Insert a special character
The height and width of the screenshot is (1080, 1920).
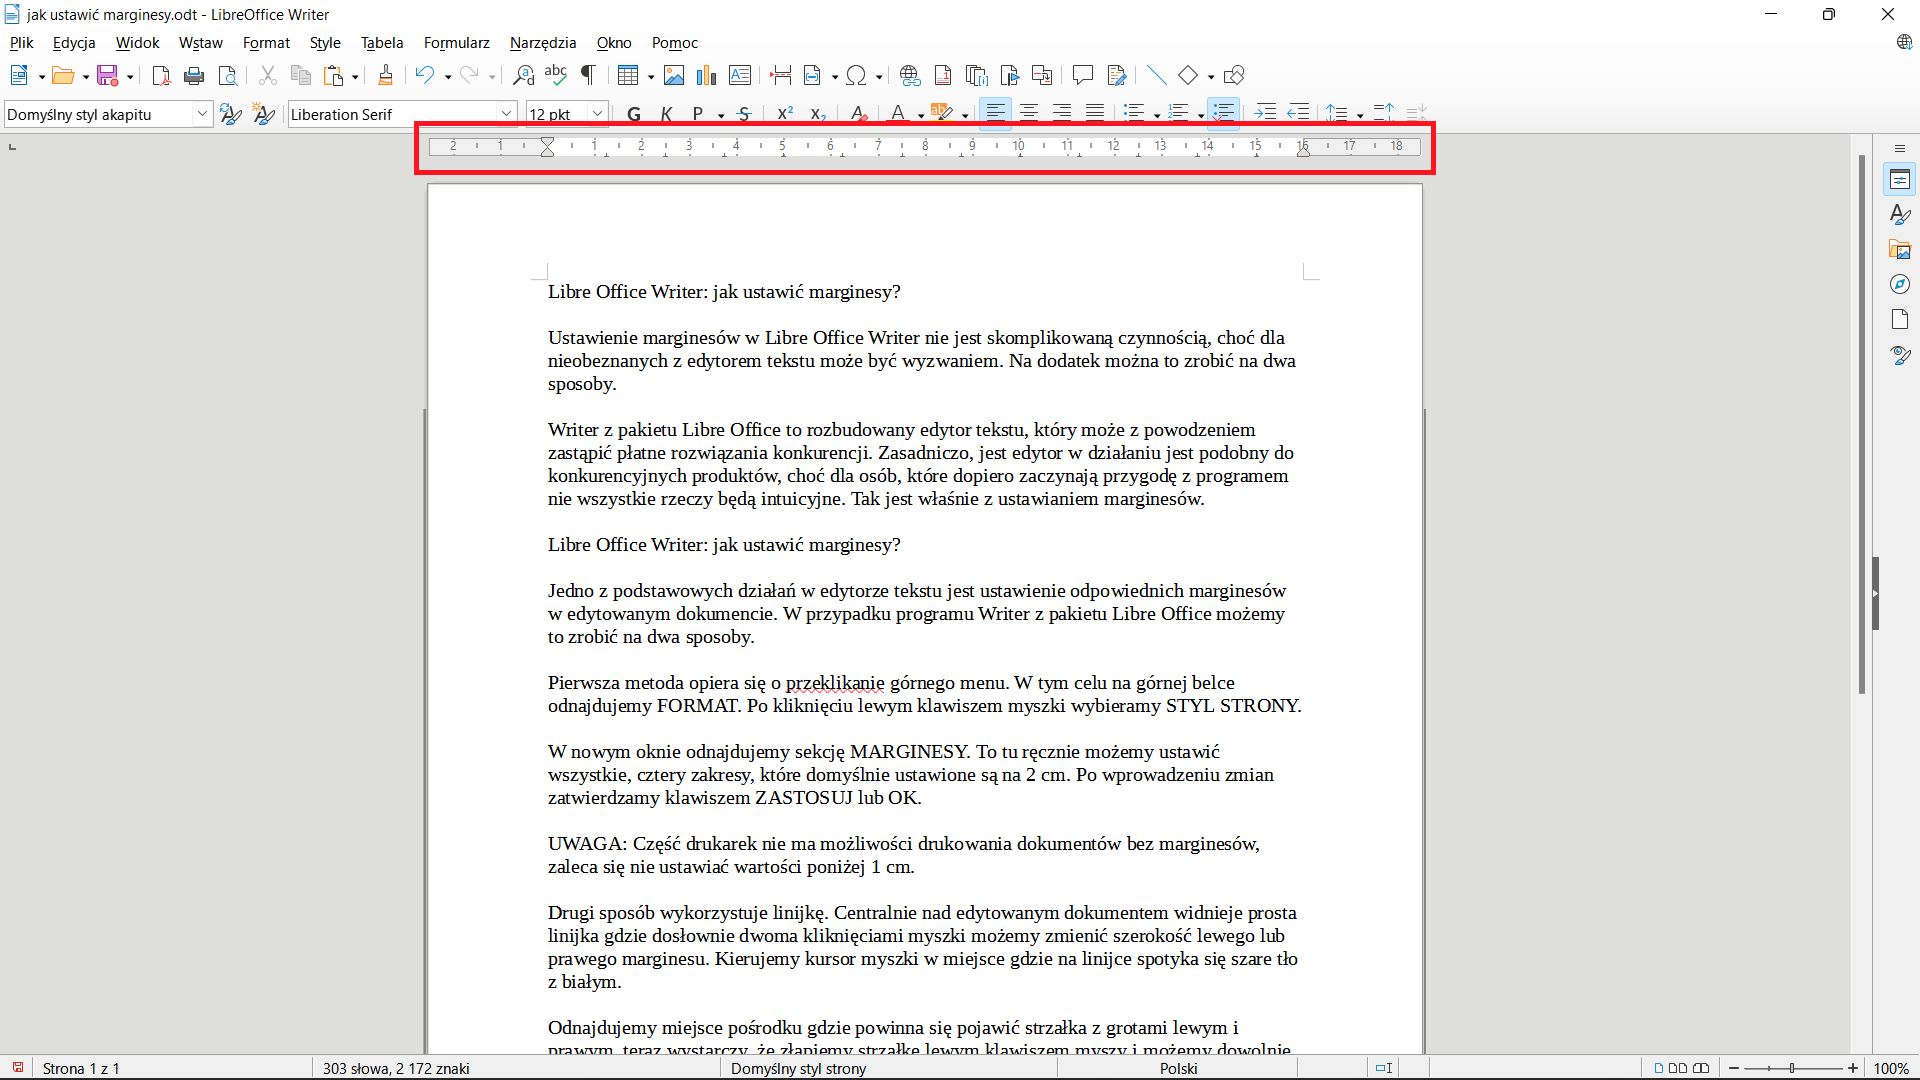(858, 75)
